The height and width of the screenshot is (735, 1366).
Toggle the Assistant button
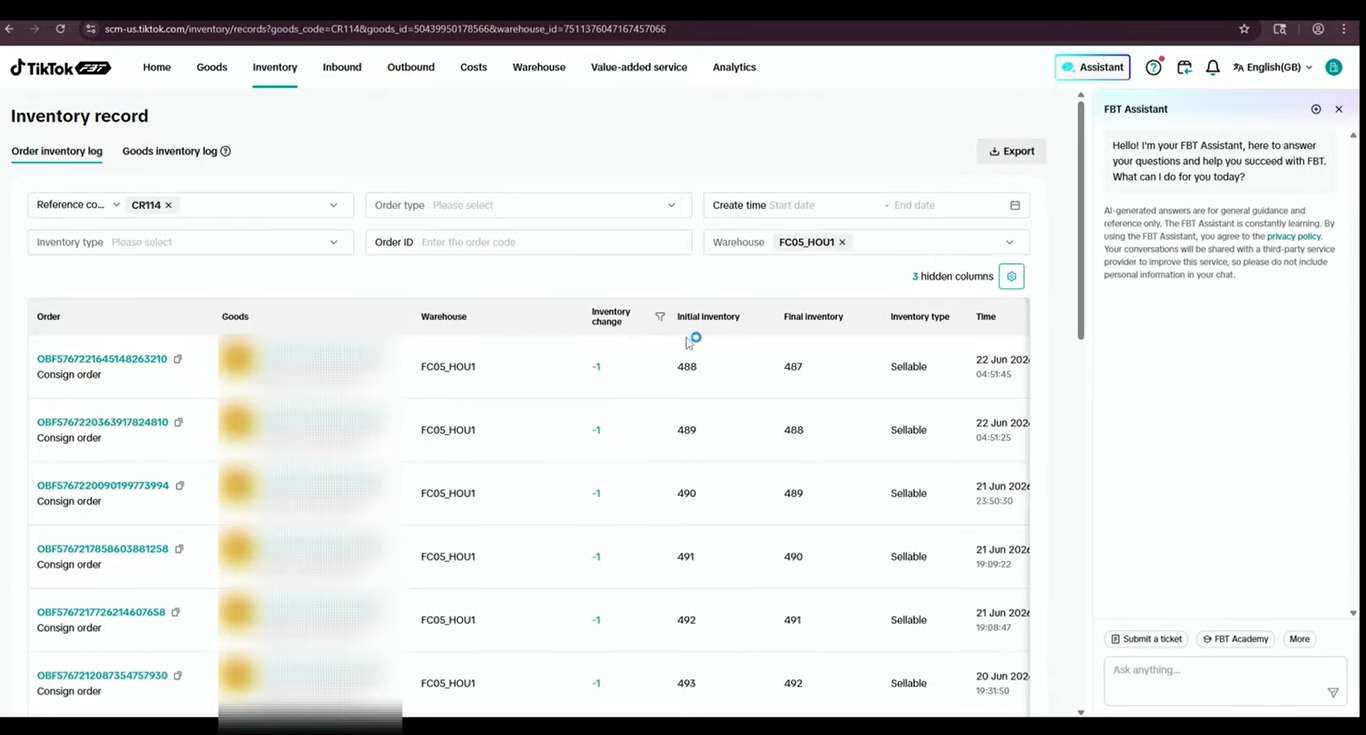click(x=1093, y=67)
